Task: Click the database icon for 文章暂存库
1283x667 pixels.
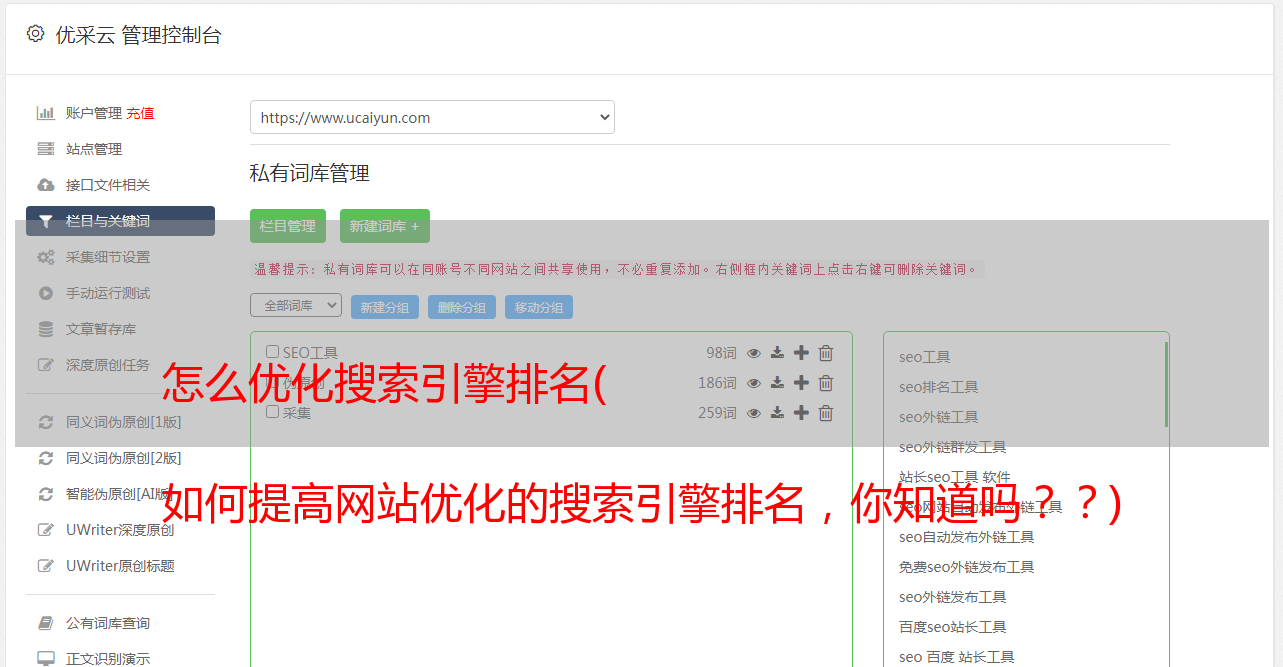Action: 45,329
